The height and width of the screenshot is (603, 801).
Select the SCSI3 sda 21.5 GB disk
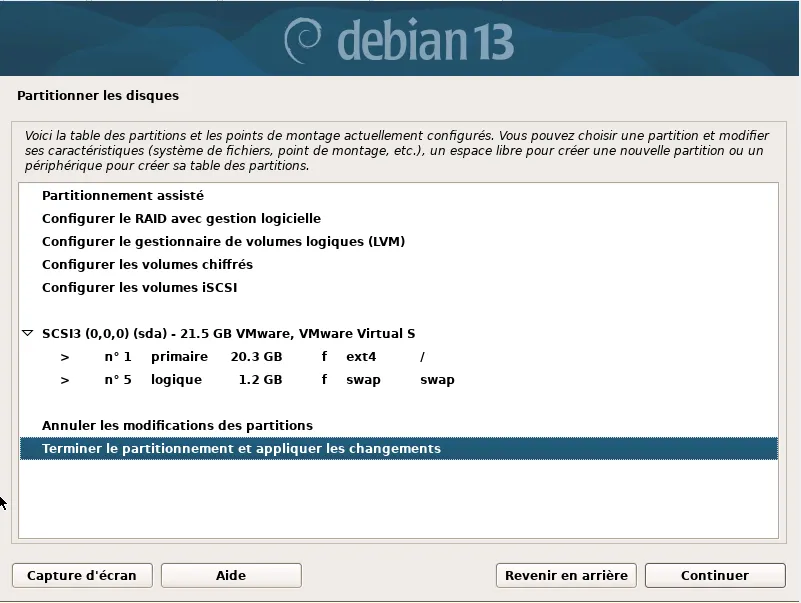228,333
